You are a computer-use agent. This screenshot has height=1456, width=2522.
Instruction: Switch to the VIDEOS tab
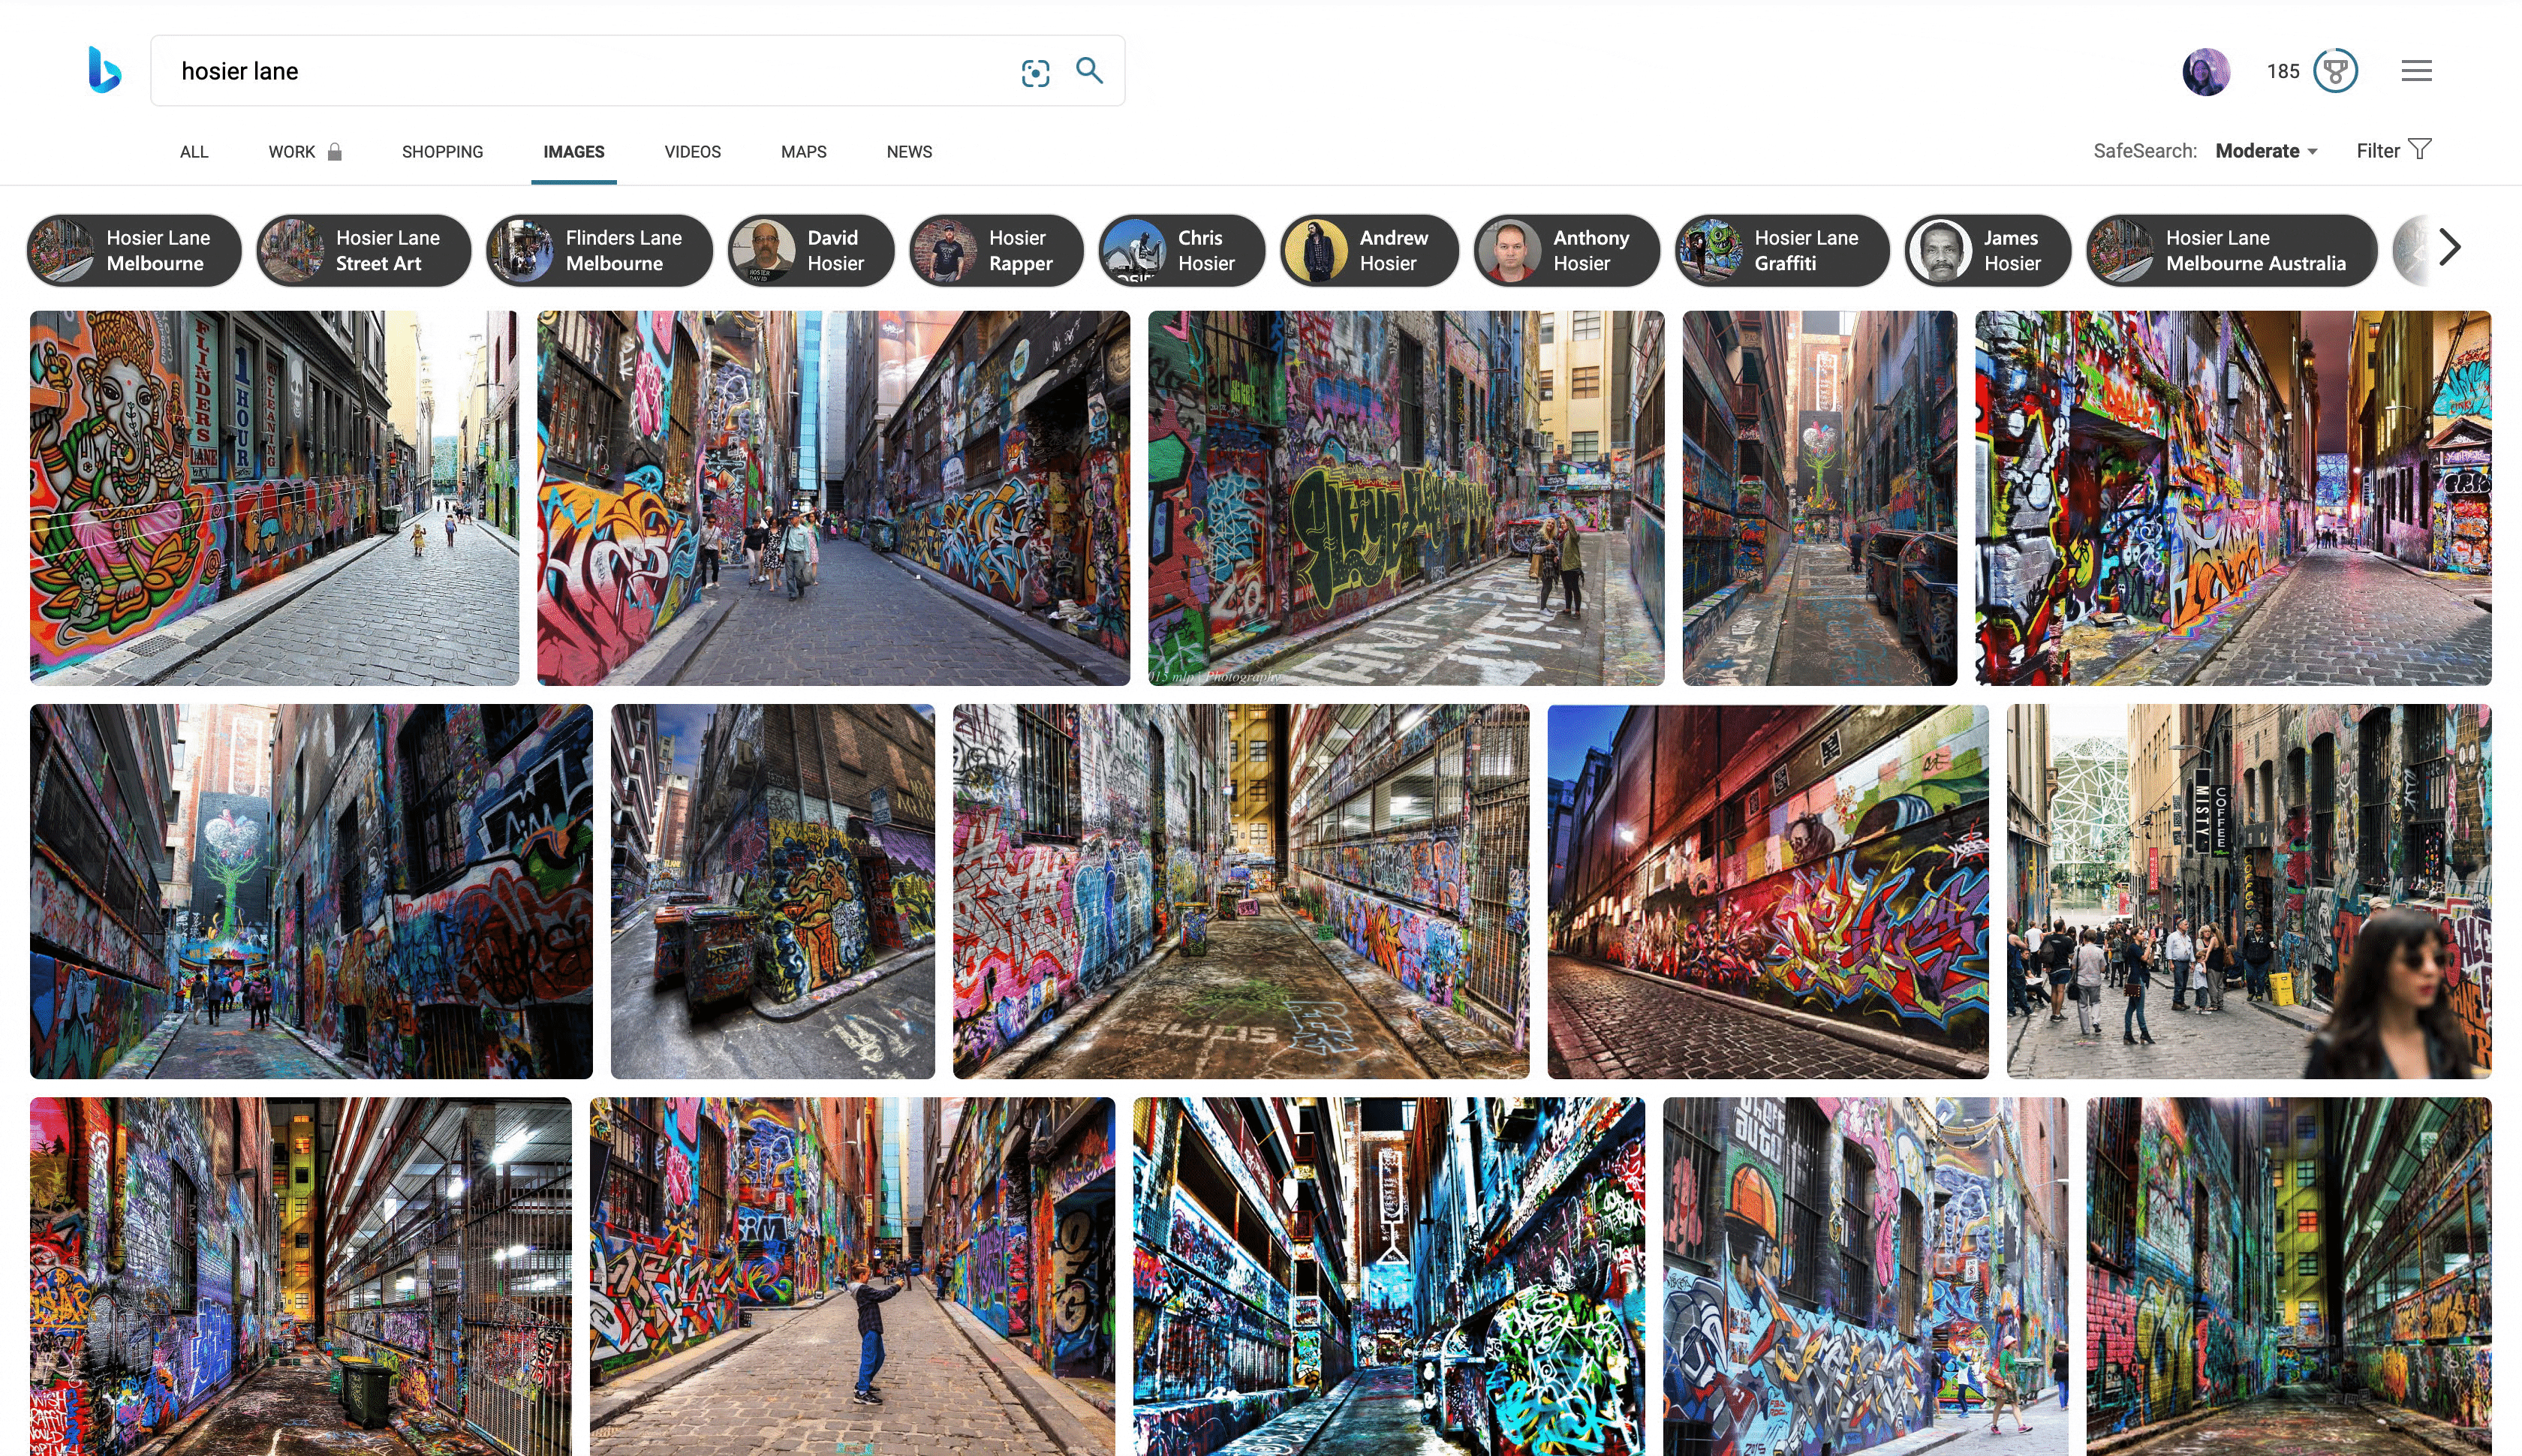tap(692, 152)
